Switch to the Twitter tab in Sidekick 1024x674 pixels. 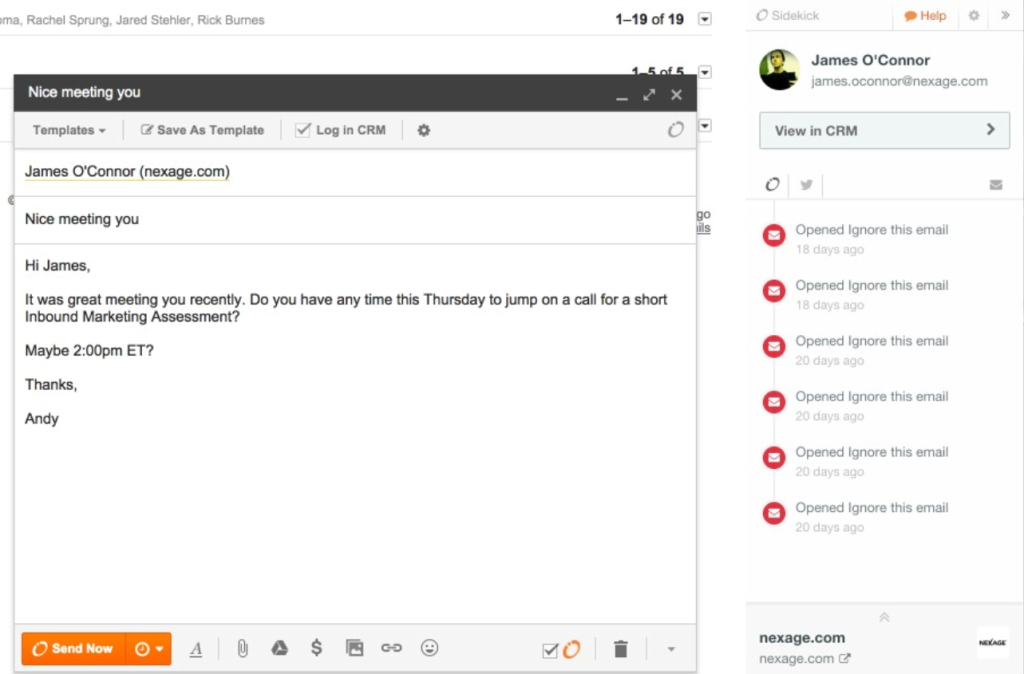tap(806, 185)
